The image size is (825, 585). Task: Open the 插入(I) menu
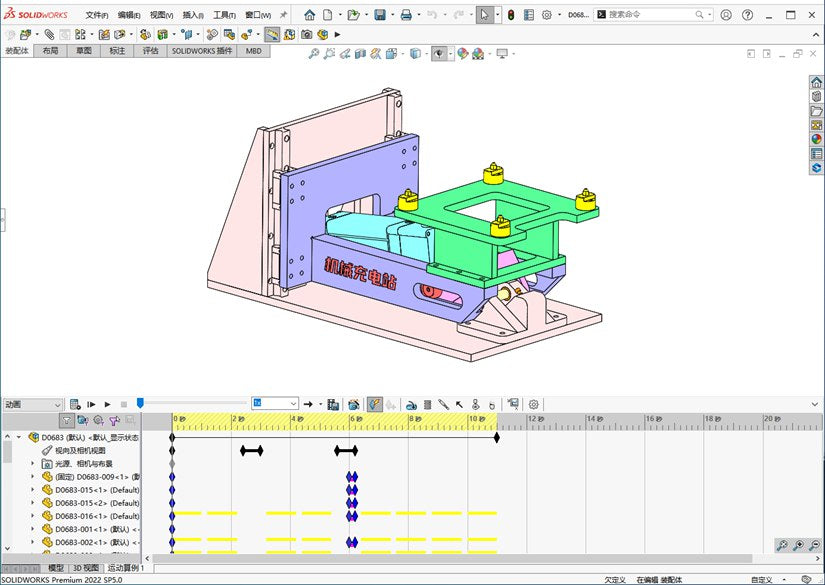[193, 15]
